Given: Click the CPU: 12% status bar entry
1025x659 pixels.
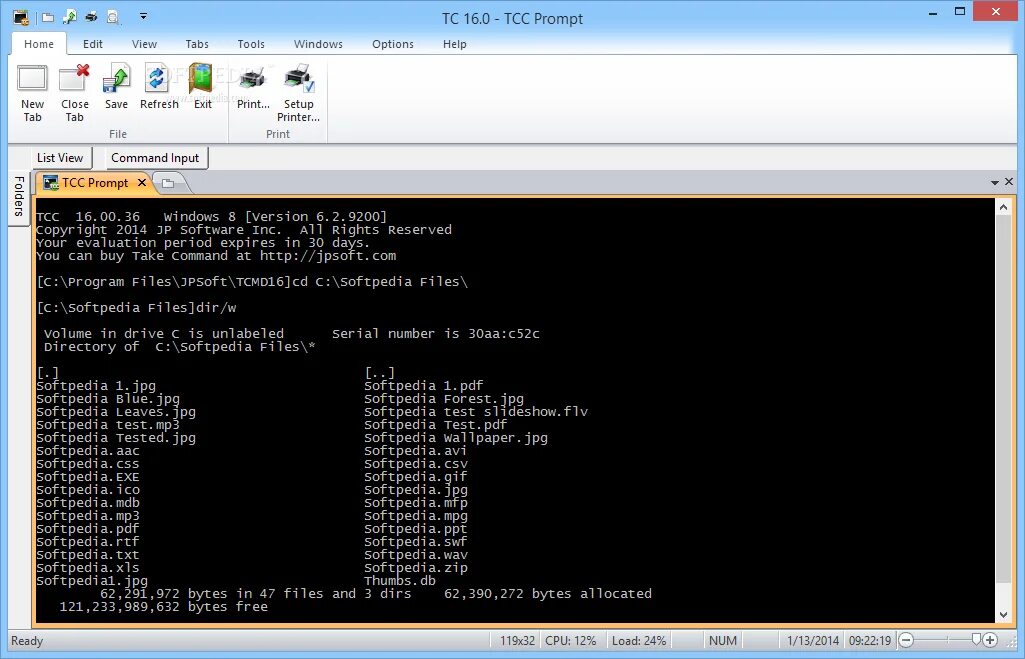Looking at the screenshot, I should pyautogui.click(x=571, y=641).
